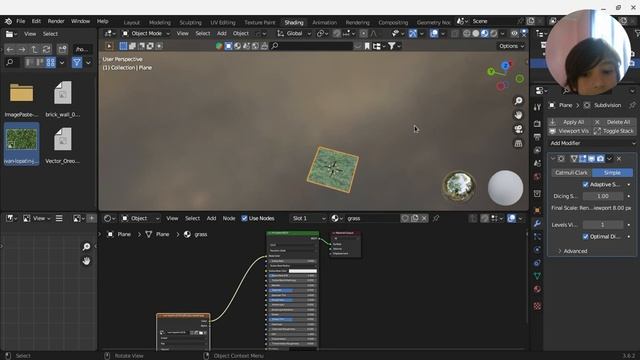Create new folder in file browser

(x=62, y=49)
